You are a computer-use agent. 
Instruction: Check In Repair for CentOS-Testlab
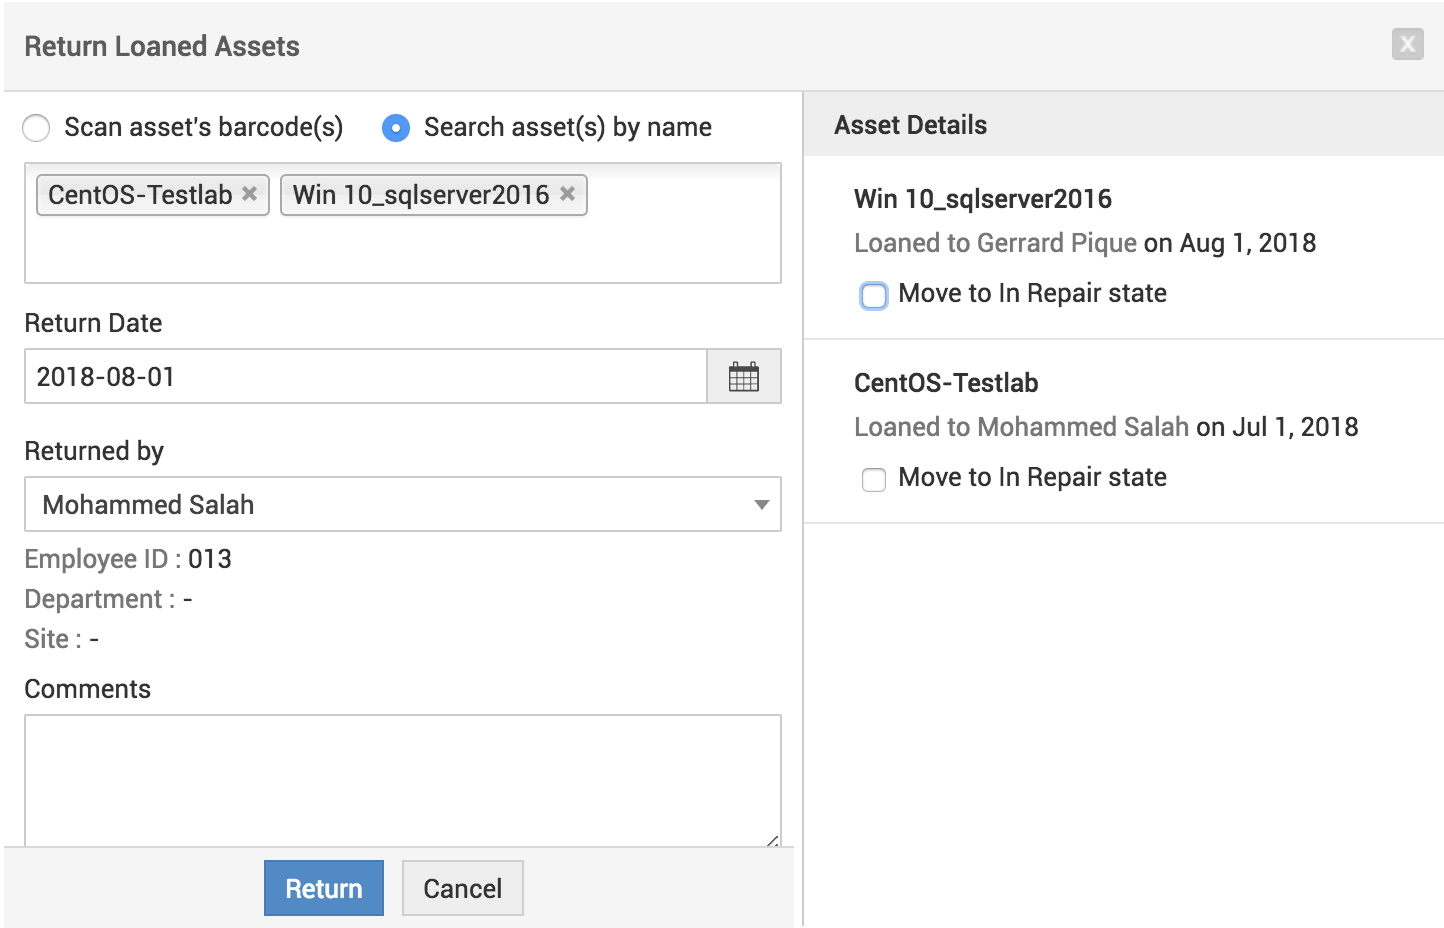click(874, 479)
